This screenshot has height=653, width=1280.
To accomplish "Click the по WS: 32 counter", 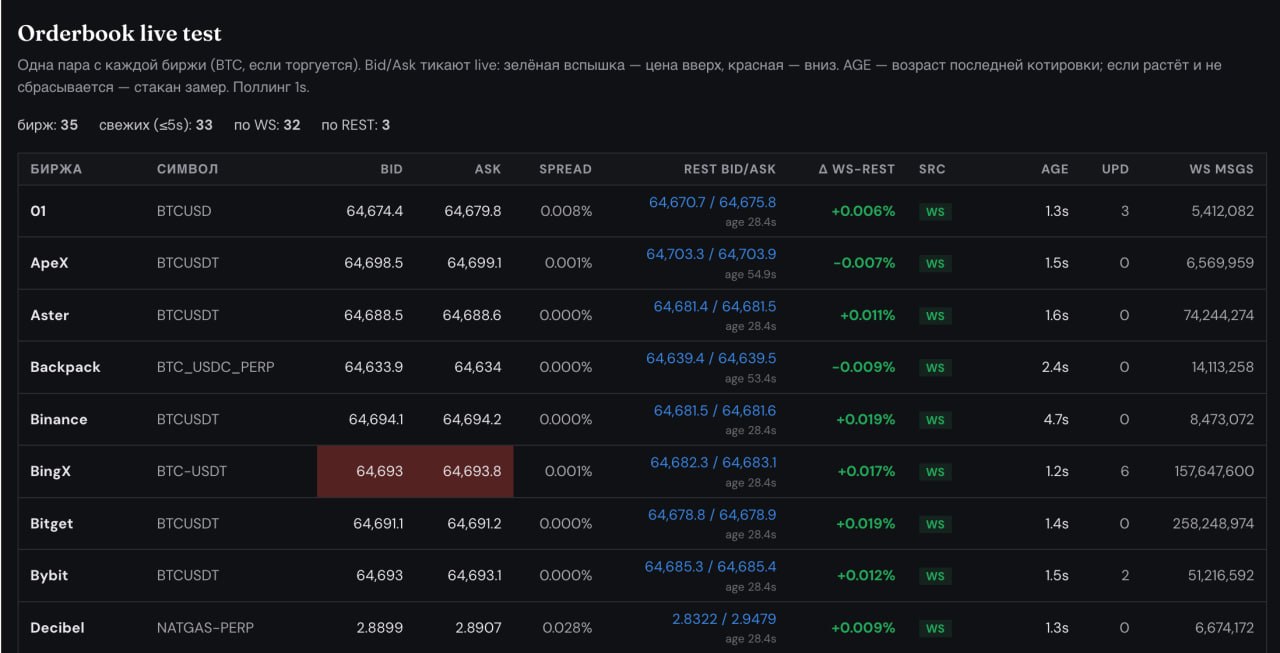I will point(267,125).
